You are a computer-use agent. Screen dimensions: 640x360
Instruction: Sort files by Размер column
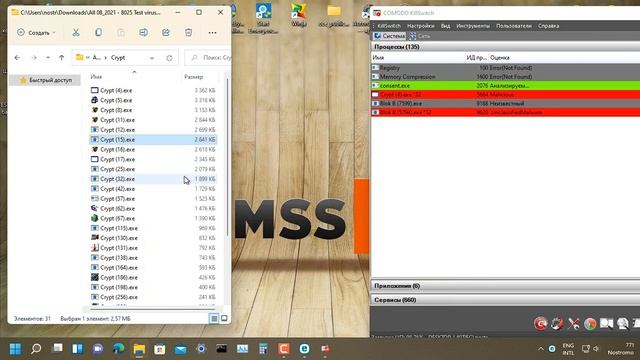click(x=193, y=77)
